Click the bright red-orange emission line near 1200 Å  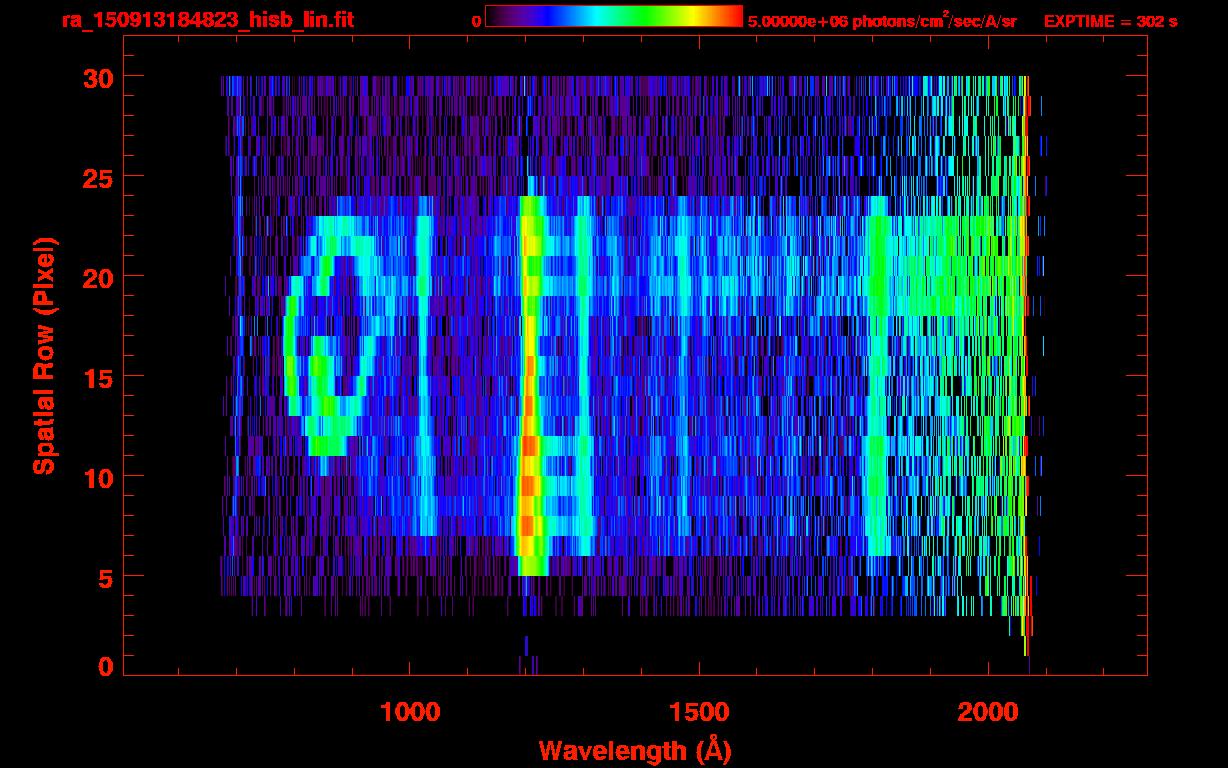[530, 385]
